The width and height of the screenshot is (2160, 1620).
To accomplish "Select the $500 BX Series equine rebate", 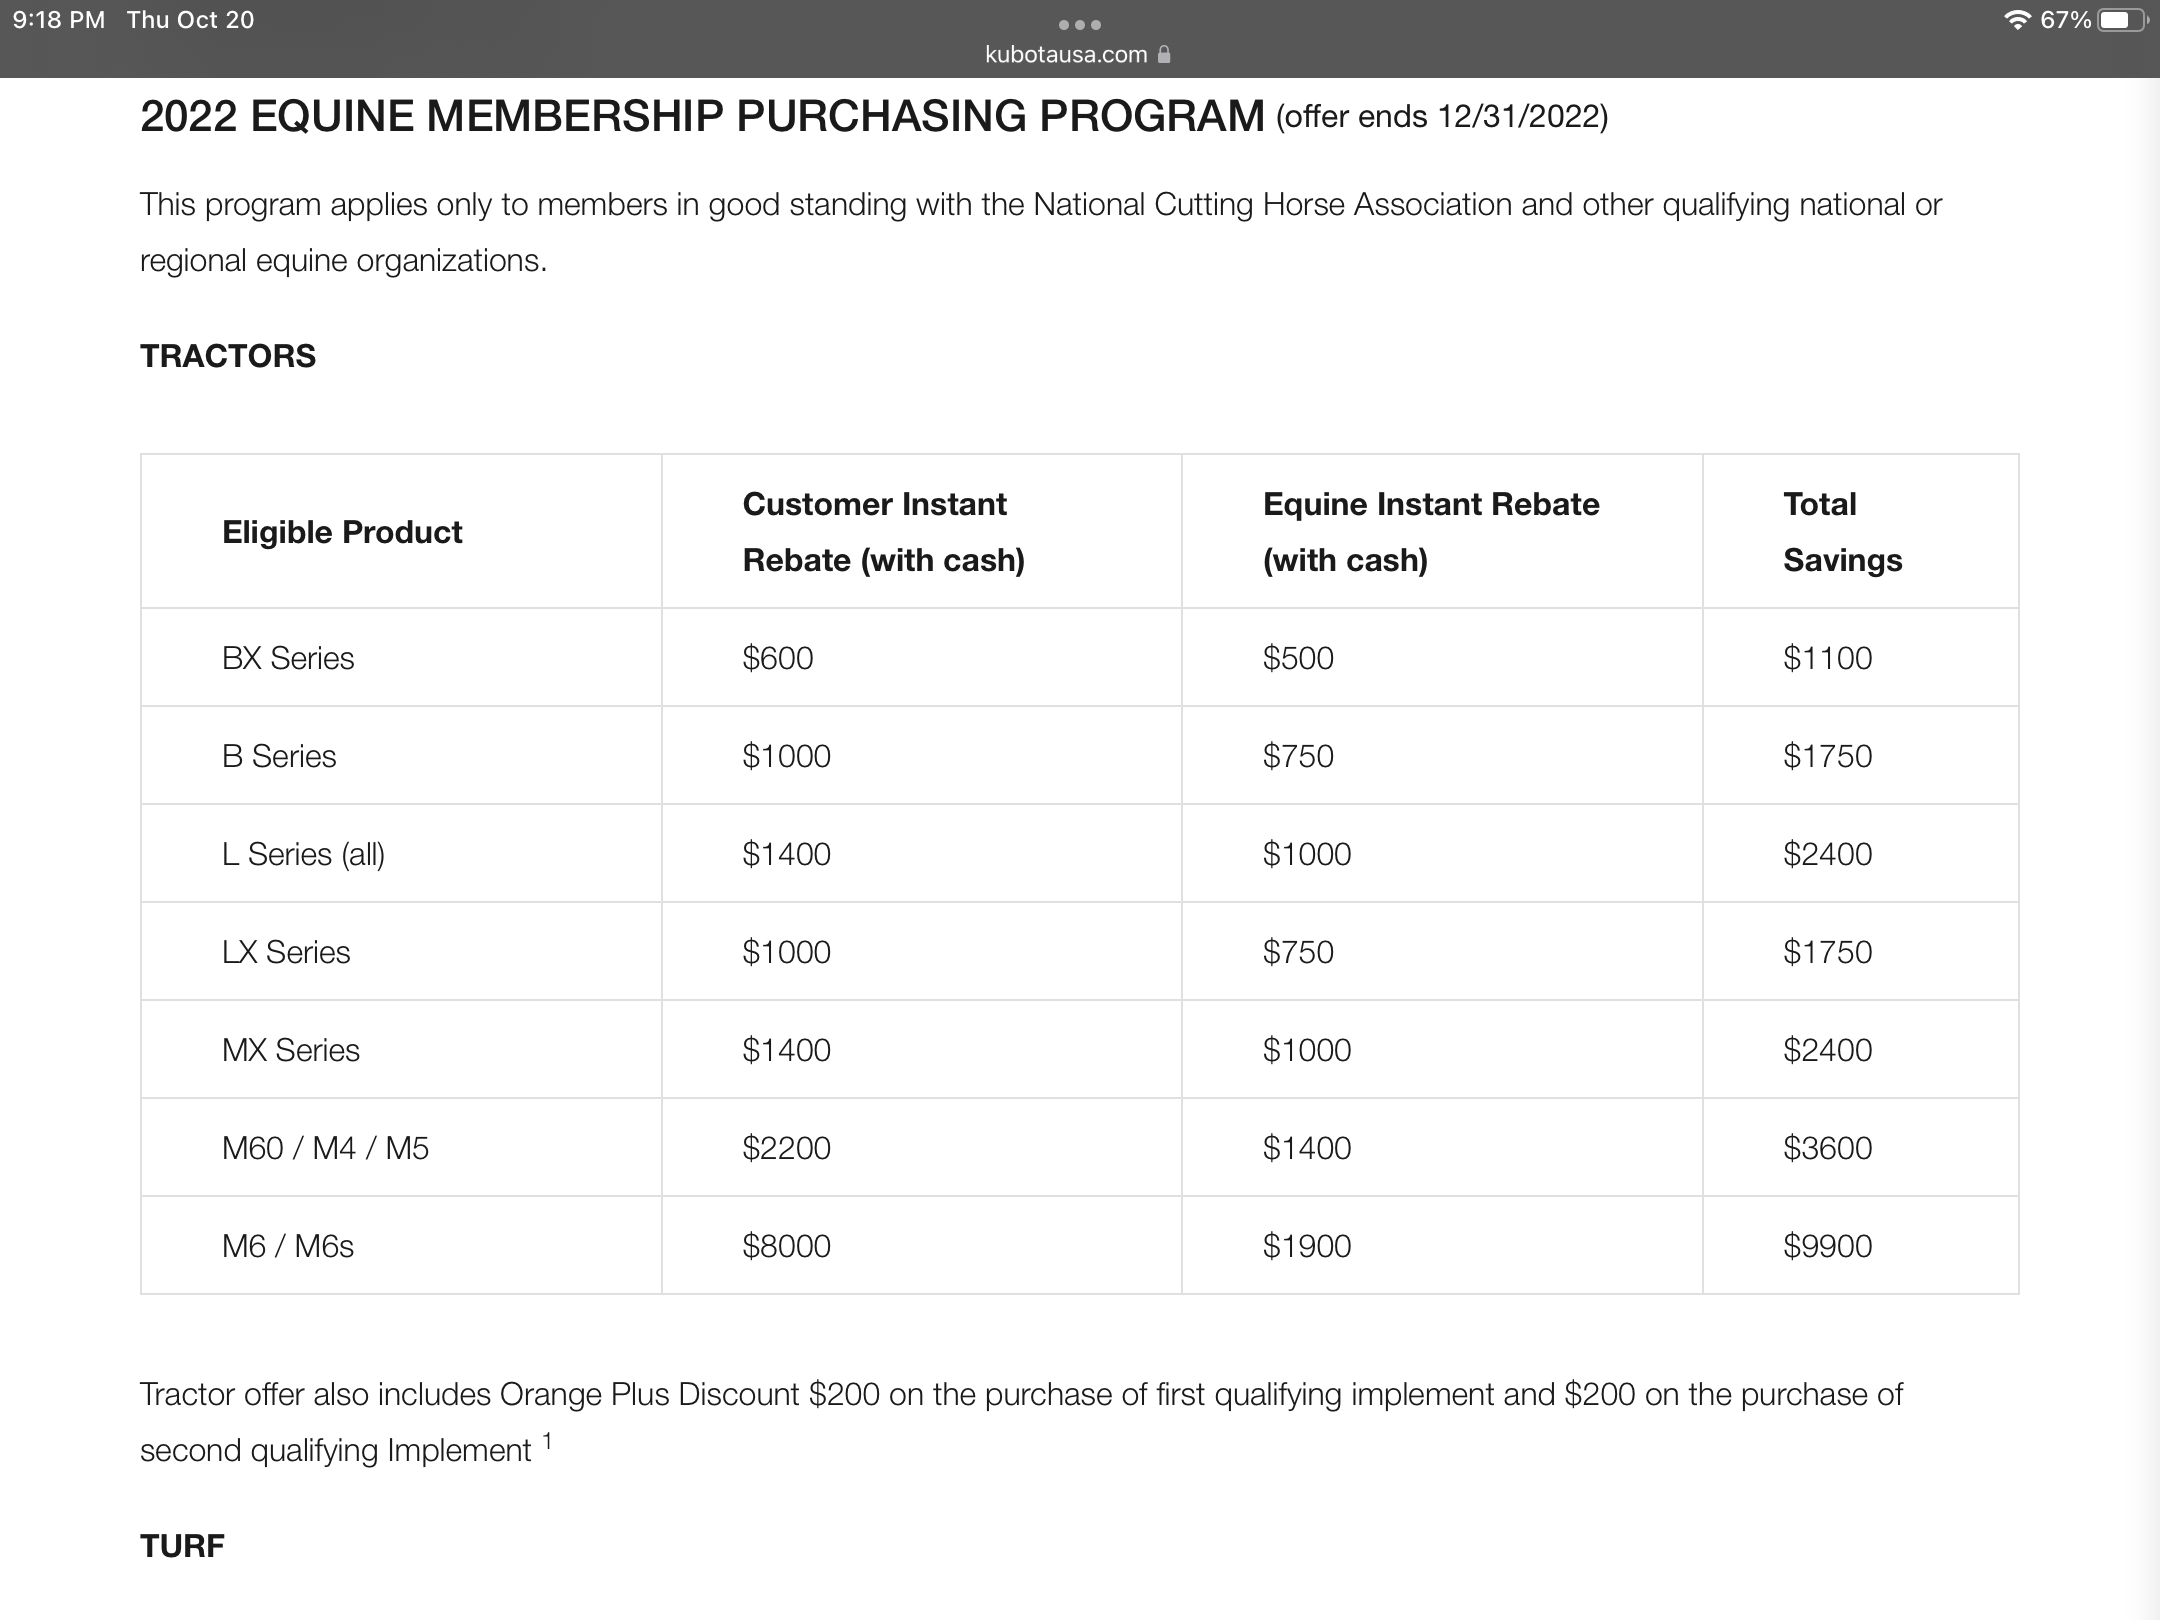I will [x=1298, y=658].
